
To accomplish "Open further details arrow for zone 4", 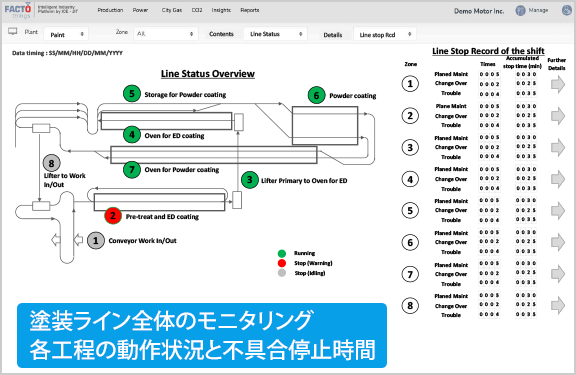I will (558, 179).
